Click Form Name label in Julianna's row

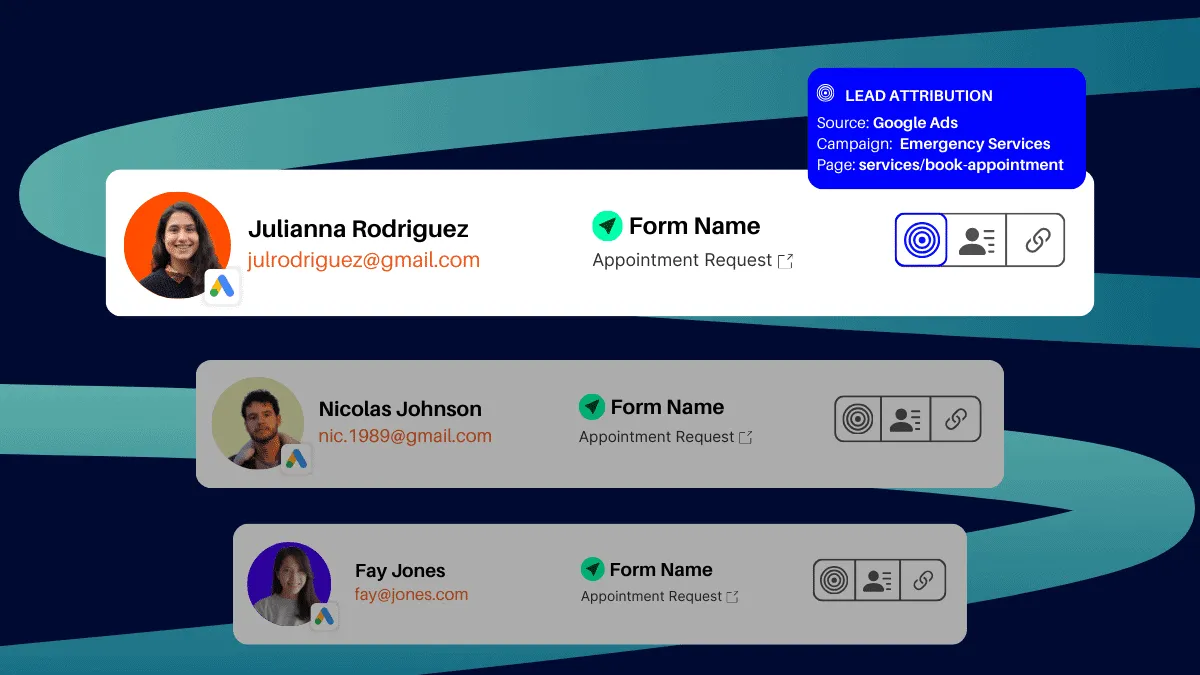click(x=695, y=226)
